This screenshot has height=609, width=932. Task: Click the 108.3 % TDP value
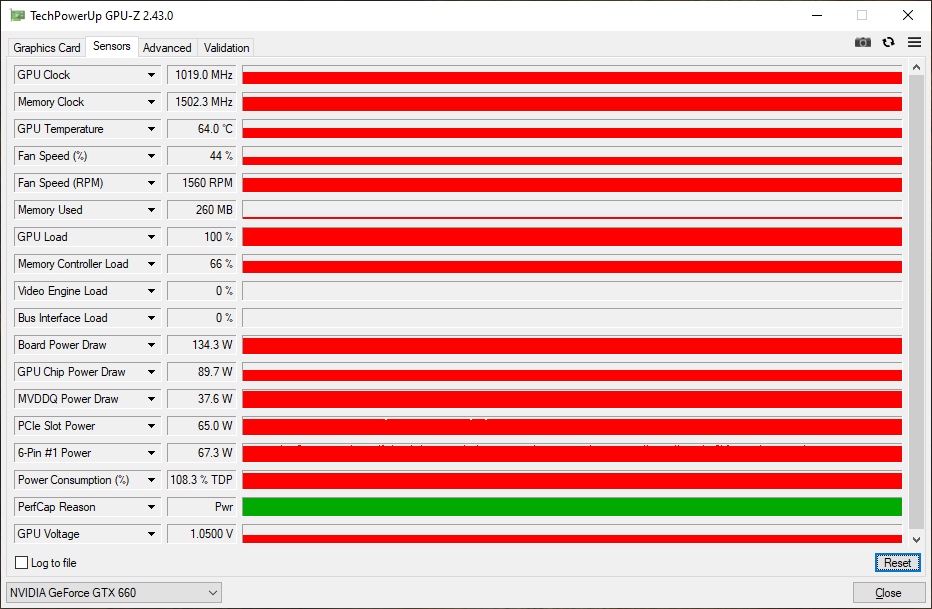201,481
